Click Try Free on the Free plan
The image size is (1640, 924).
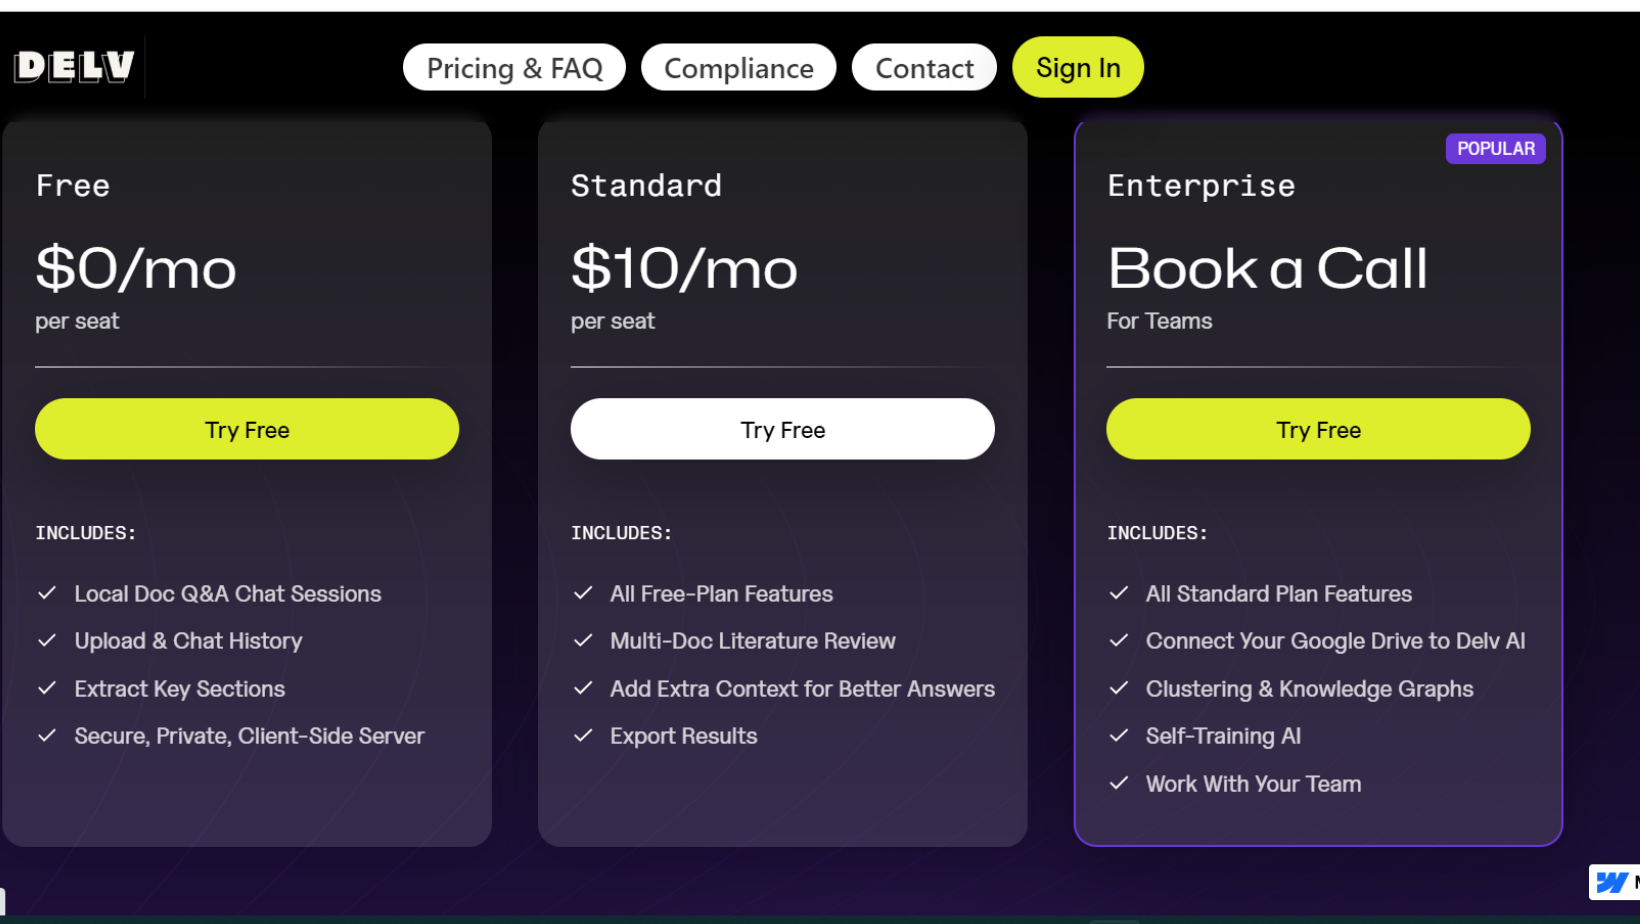[247, 430]
